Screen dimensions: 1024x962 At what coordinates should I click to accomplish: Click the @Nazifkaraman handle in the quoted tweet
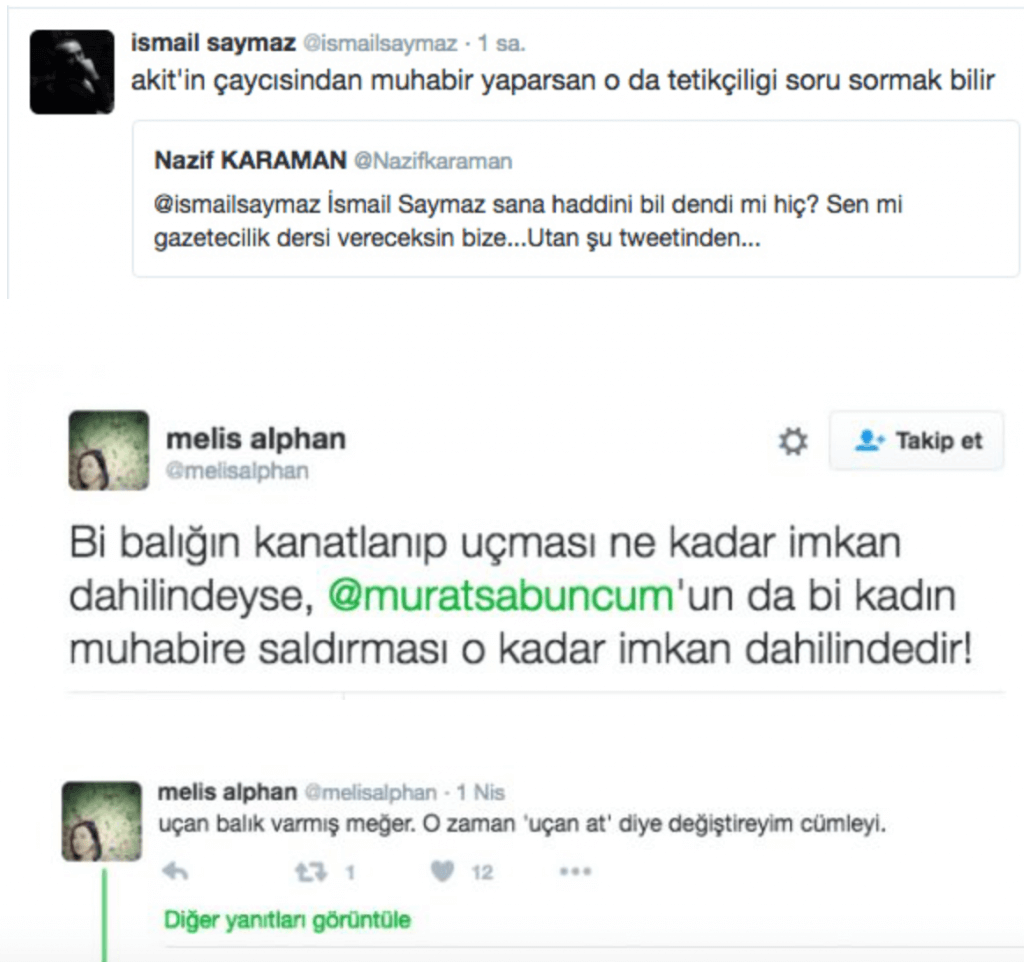433,161
